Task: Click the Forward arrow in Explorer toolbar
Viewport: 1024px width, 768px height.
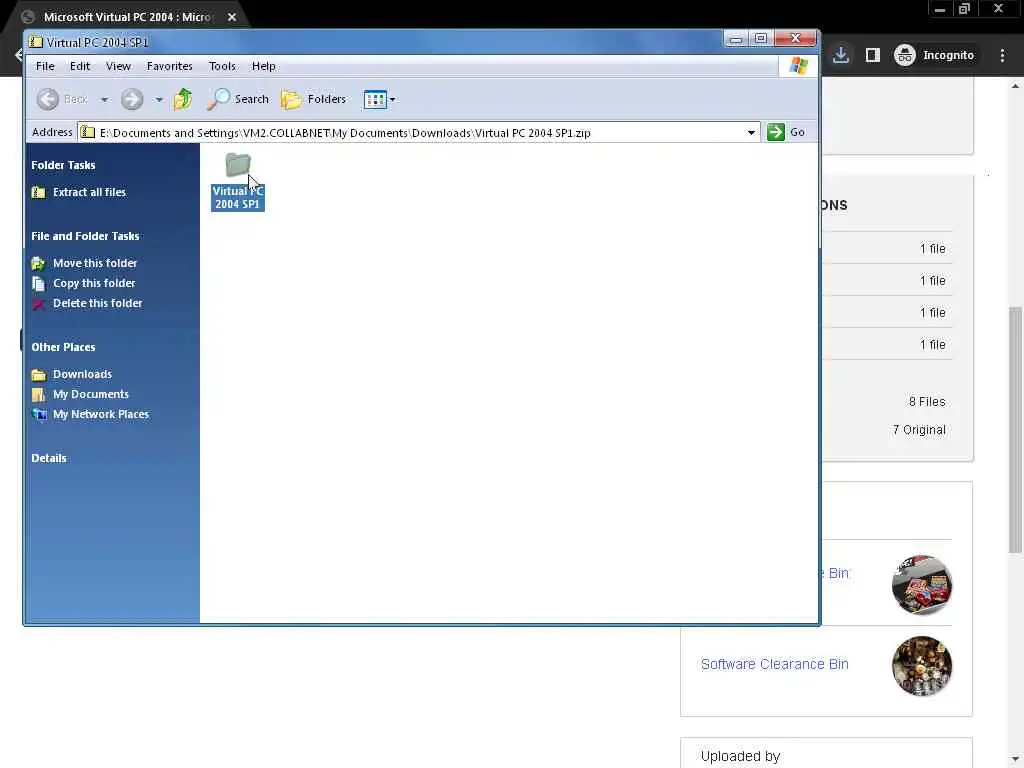Action: click(x=132, y=99)
